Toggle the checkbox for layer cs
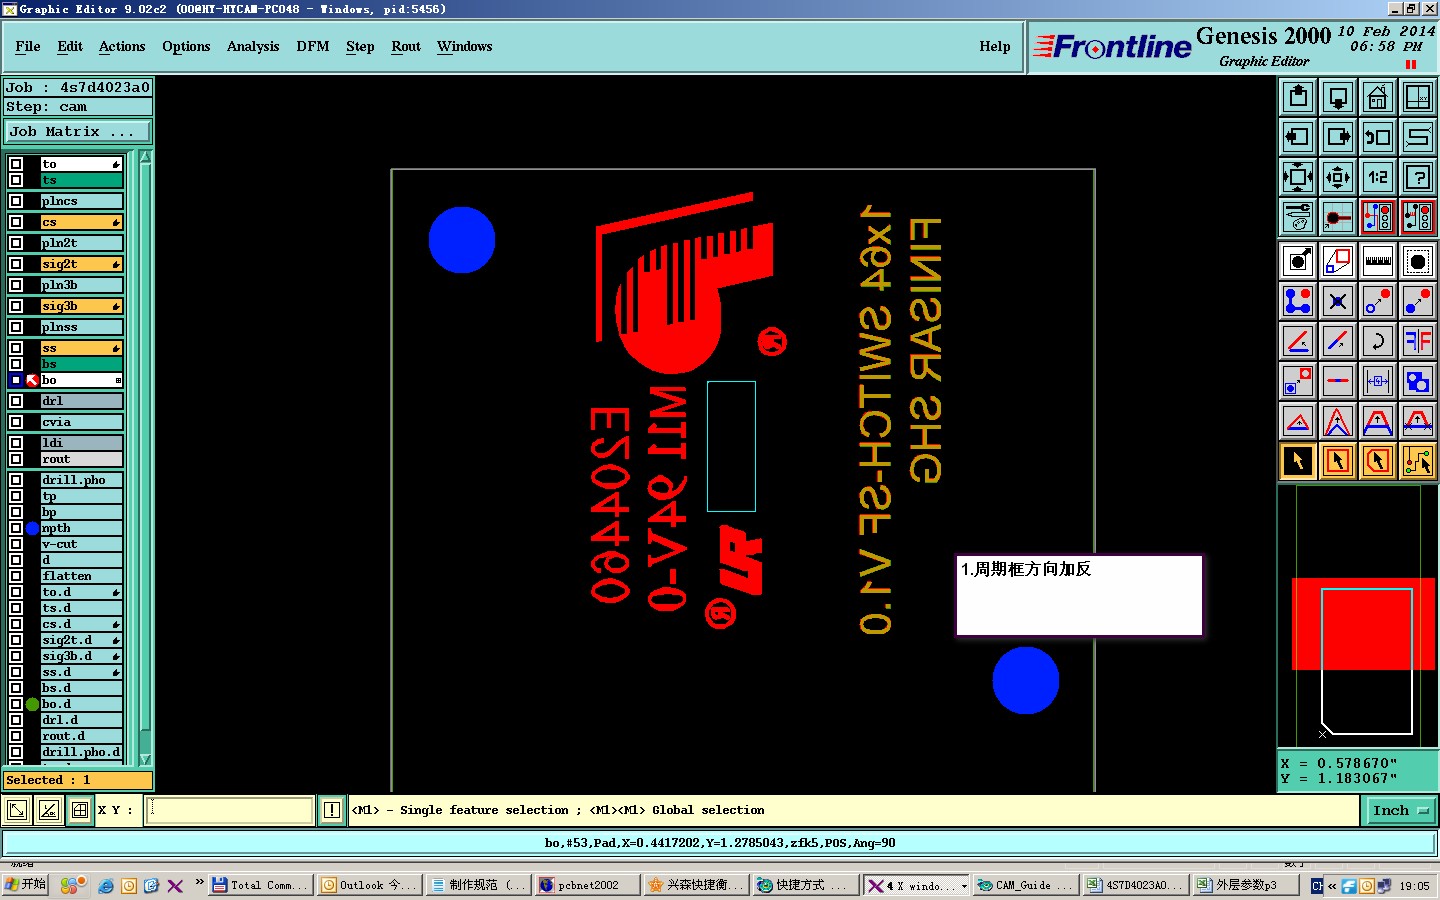Viewport: 1440px width, 900px height. [x=16, y=222]
